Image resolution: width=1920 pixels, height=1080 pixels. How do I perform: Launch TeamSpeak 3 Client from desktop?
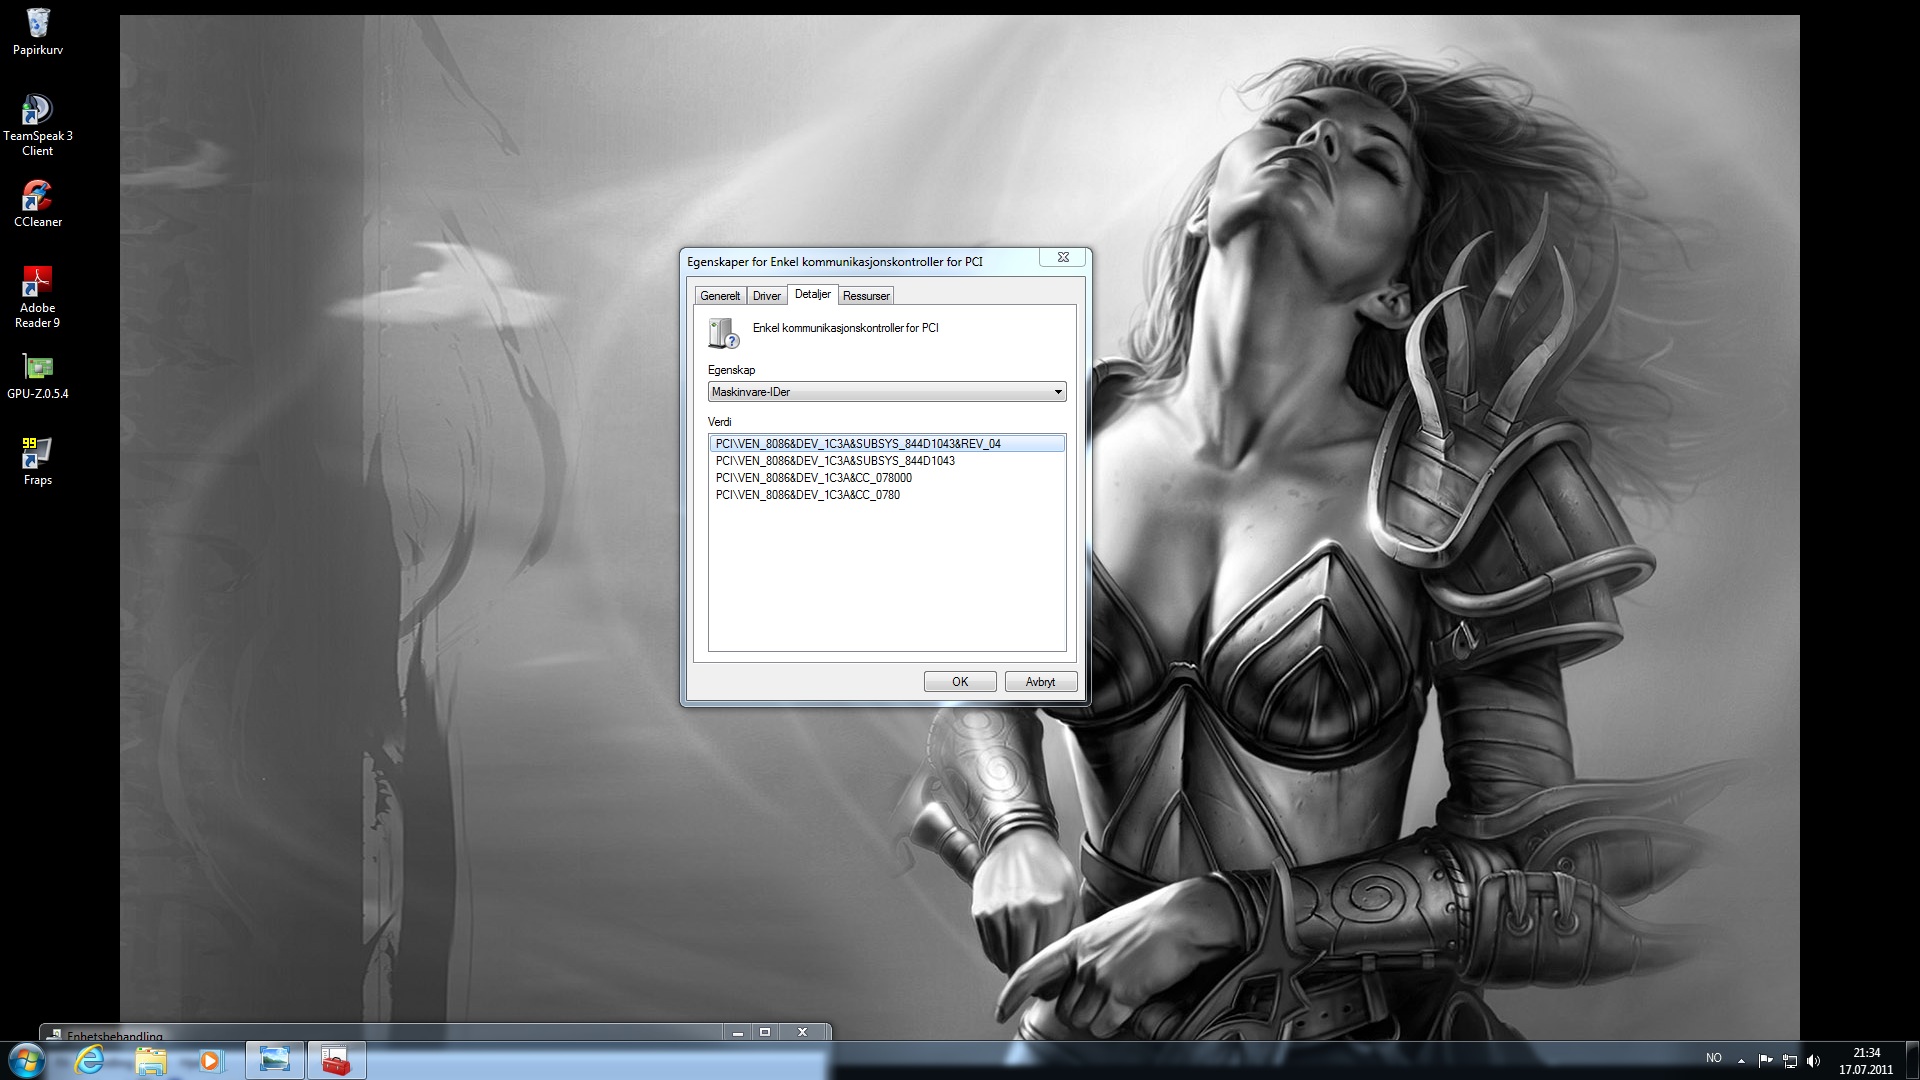(x=37, y=125)
